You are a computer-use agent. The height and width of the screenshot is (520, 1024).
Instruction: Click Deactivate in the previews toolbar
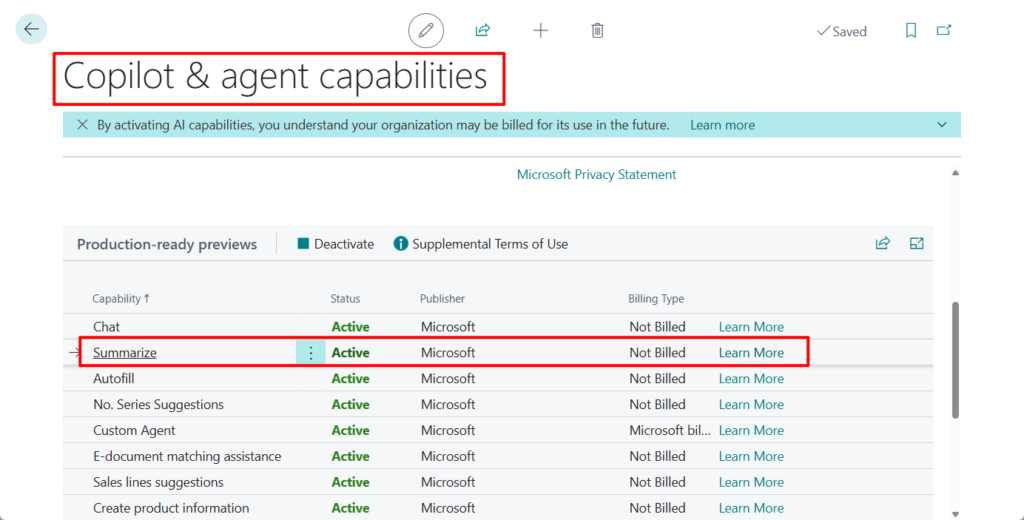(335, 244)
